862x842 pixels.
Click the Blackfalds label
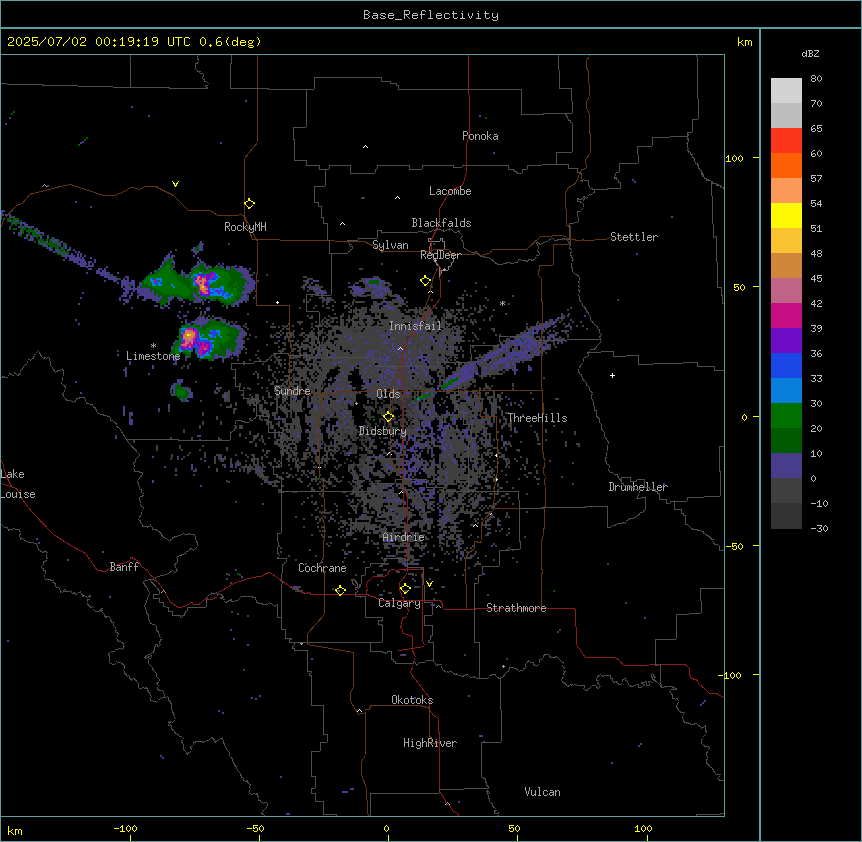[441, 223]
